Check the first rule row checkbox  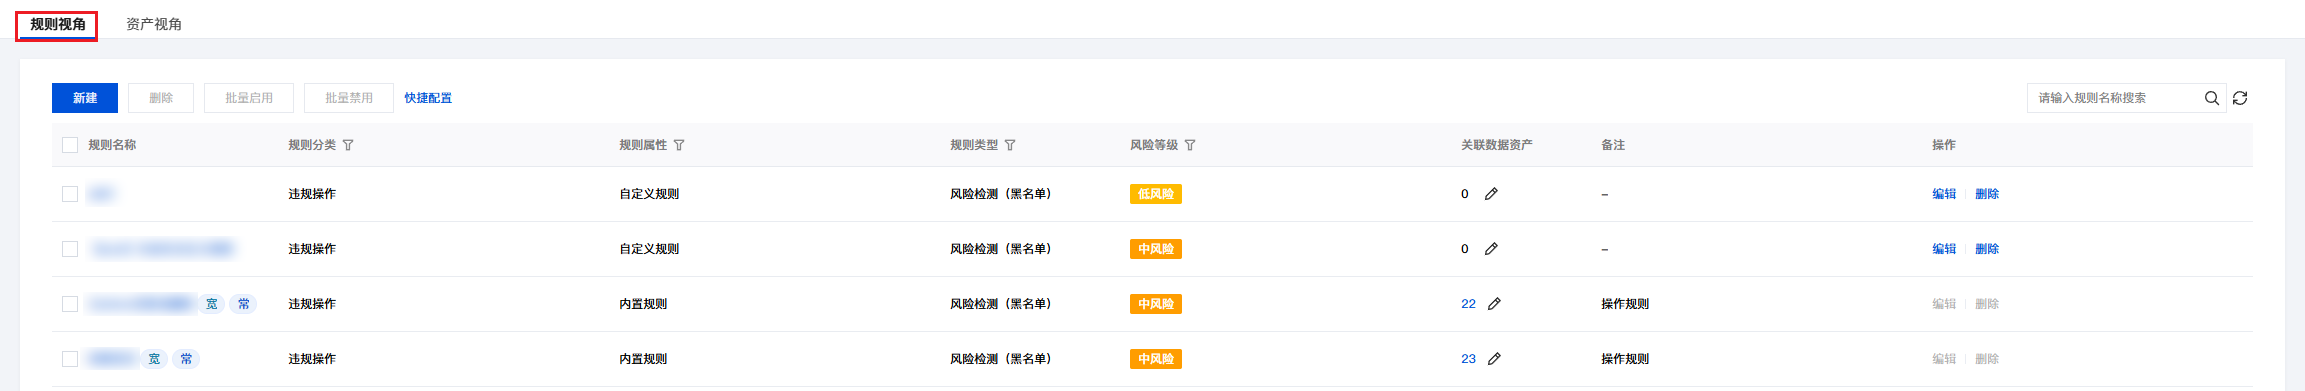(x=70, y=194)
